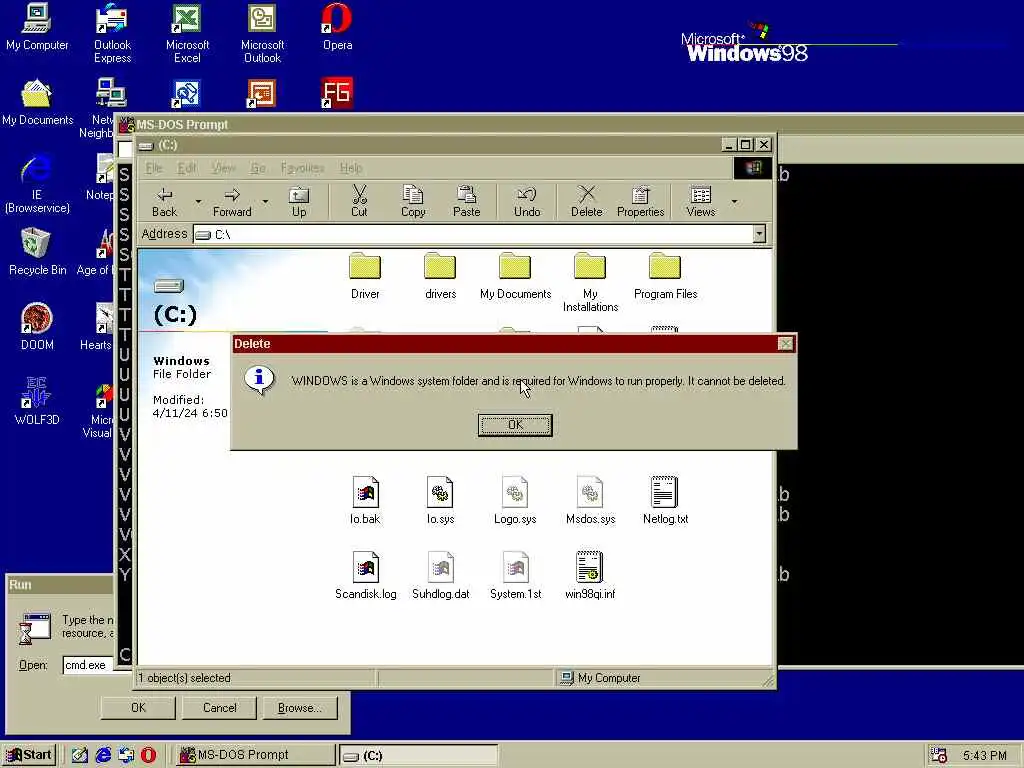Open Microsoft Excel desktop shortcut
The width and height of the screenshot is (1024, 768).
187,33
